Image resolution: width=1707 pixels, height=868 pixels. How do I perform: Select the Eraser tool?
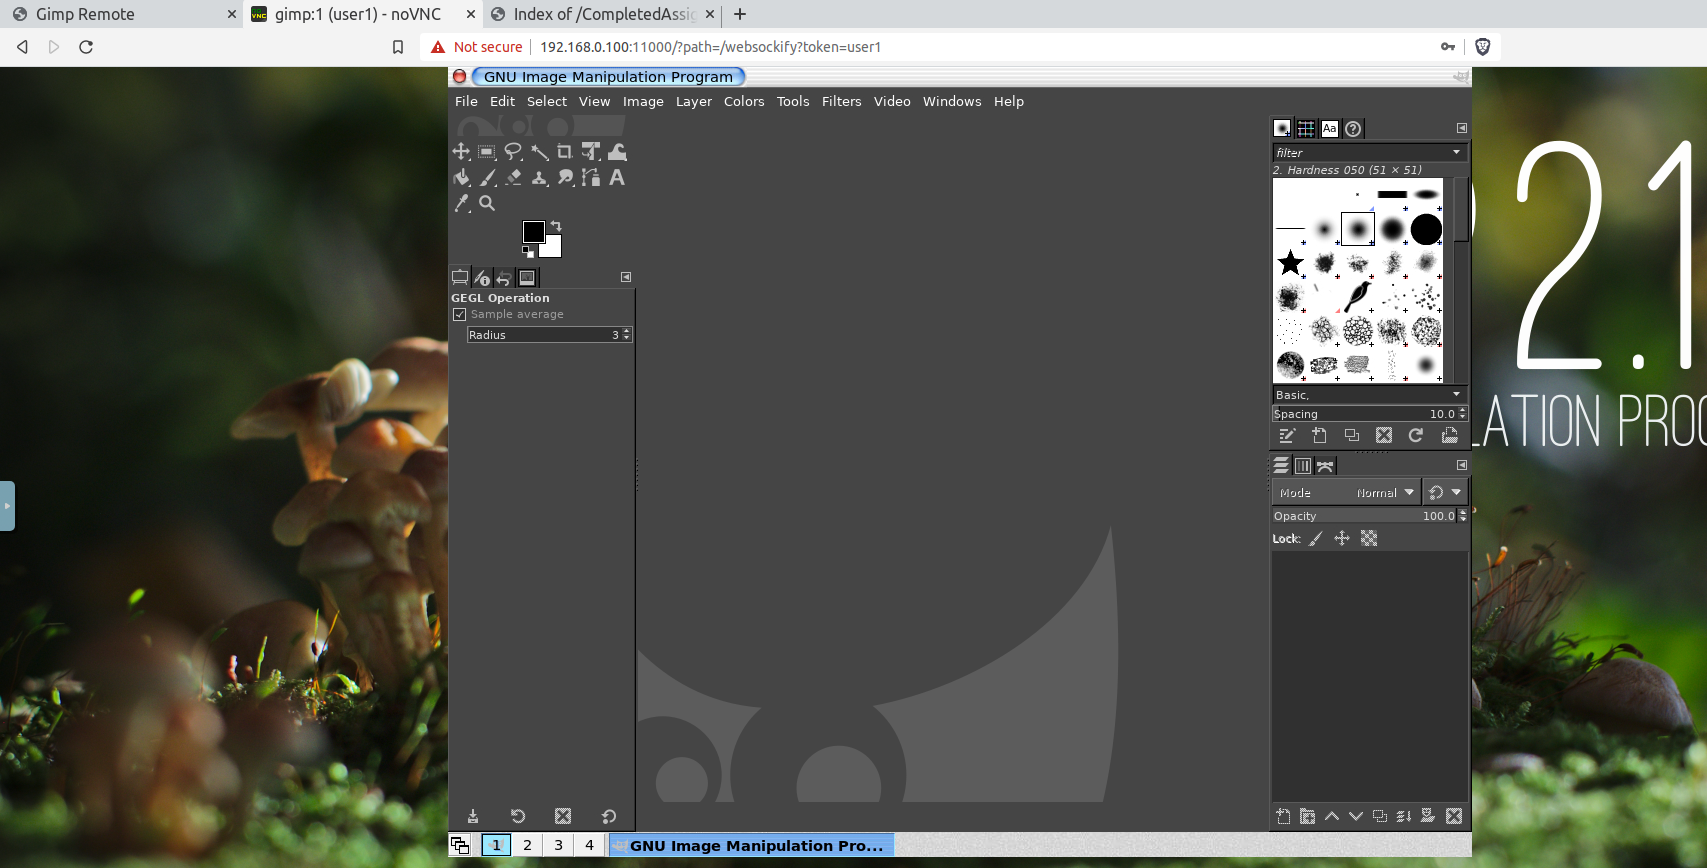[513, 177]
